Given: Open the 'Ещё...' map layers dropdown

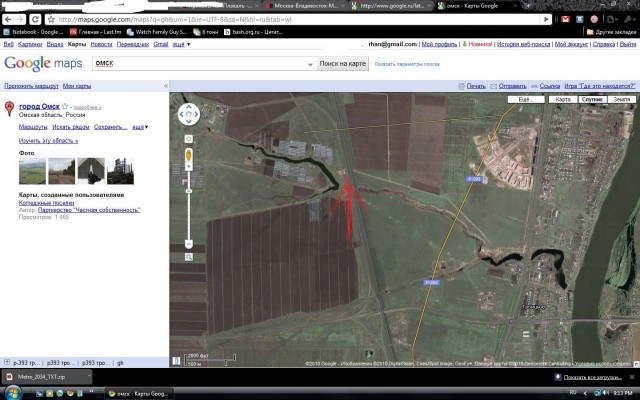Looking at the screenshot, I should click(526, 99).
